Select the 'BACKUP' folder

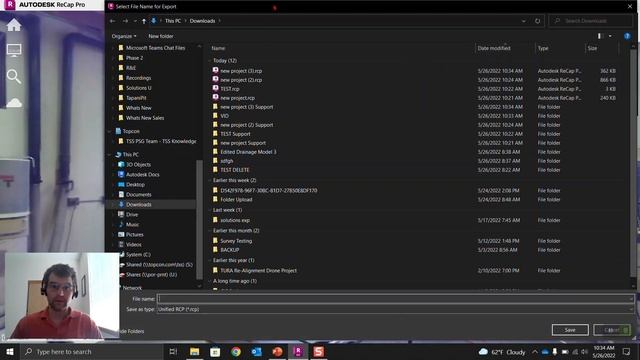tap(229, 250)
